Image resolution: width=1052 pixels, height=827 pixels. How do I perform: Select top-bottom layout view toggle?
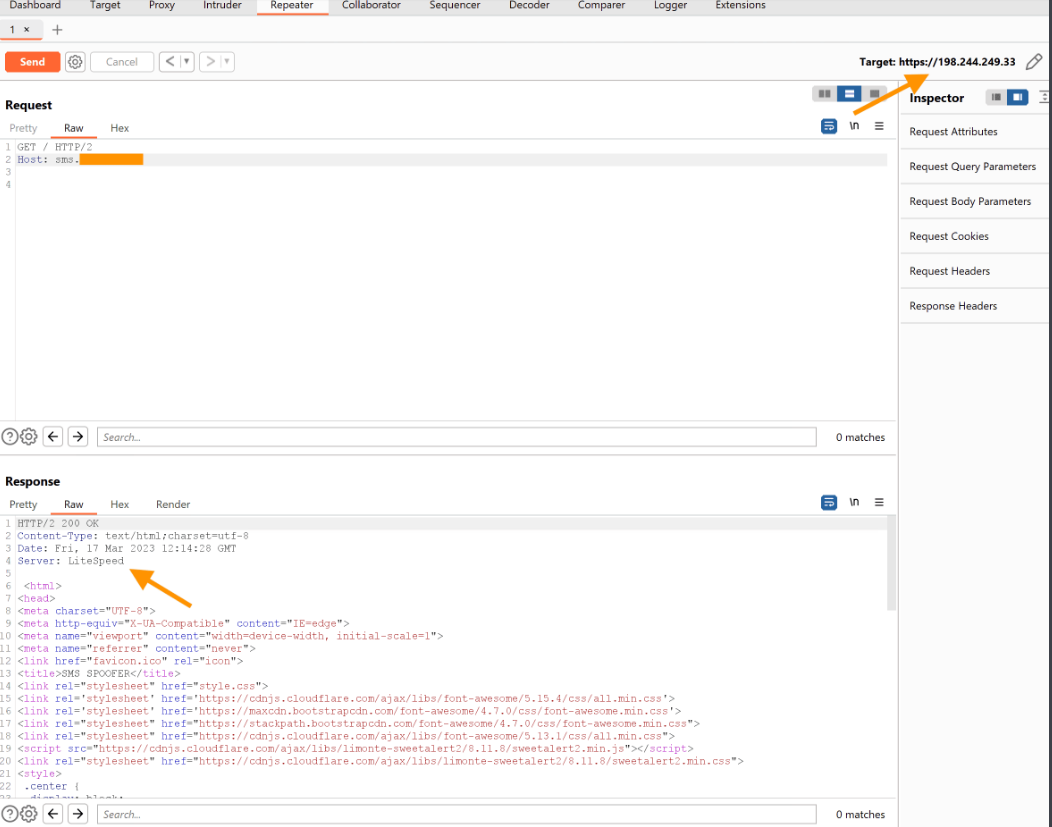tap(849, 94)
